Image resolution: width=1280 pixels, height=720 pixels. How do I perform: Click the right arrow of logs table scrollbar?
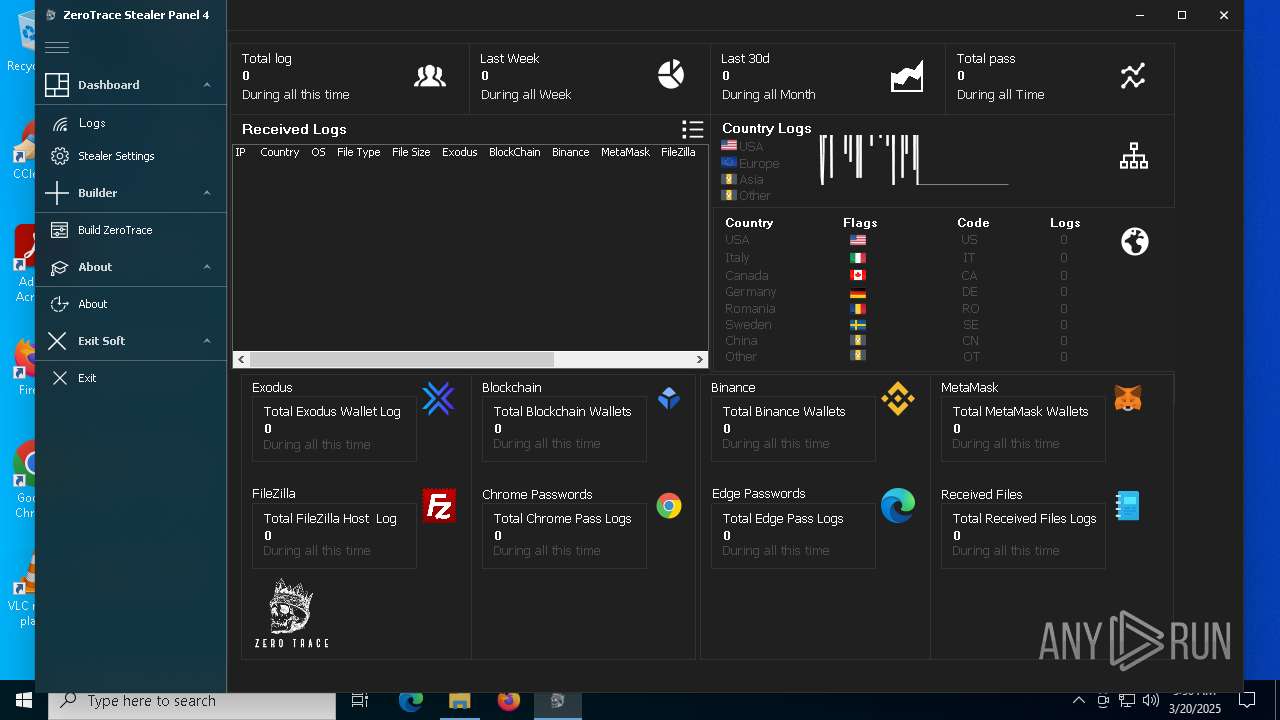[700, 359]
